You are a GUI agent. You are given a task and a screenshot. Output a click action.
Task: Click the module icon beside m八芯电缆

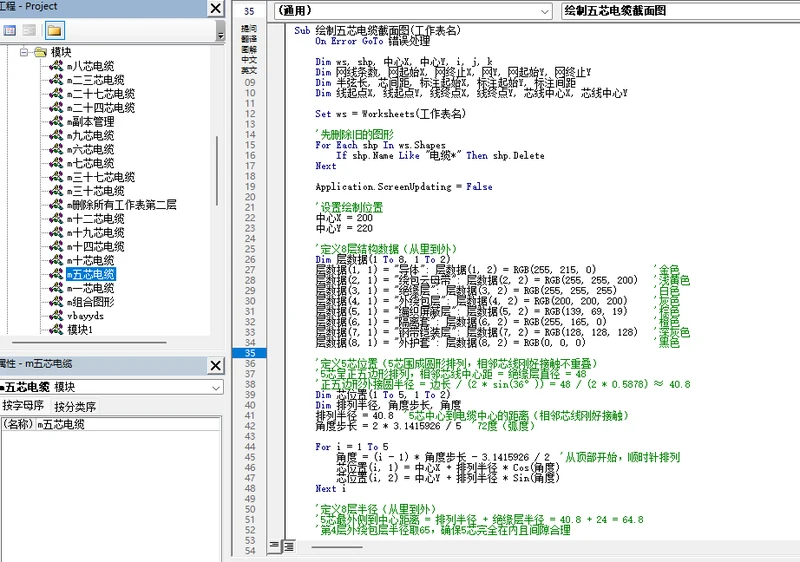[56, 66]
